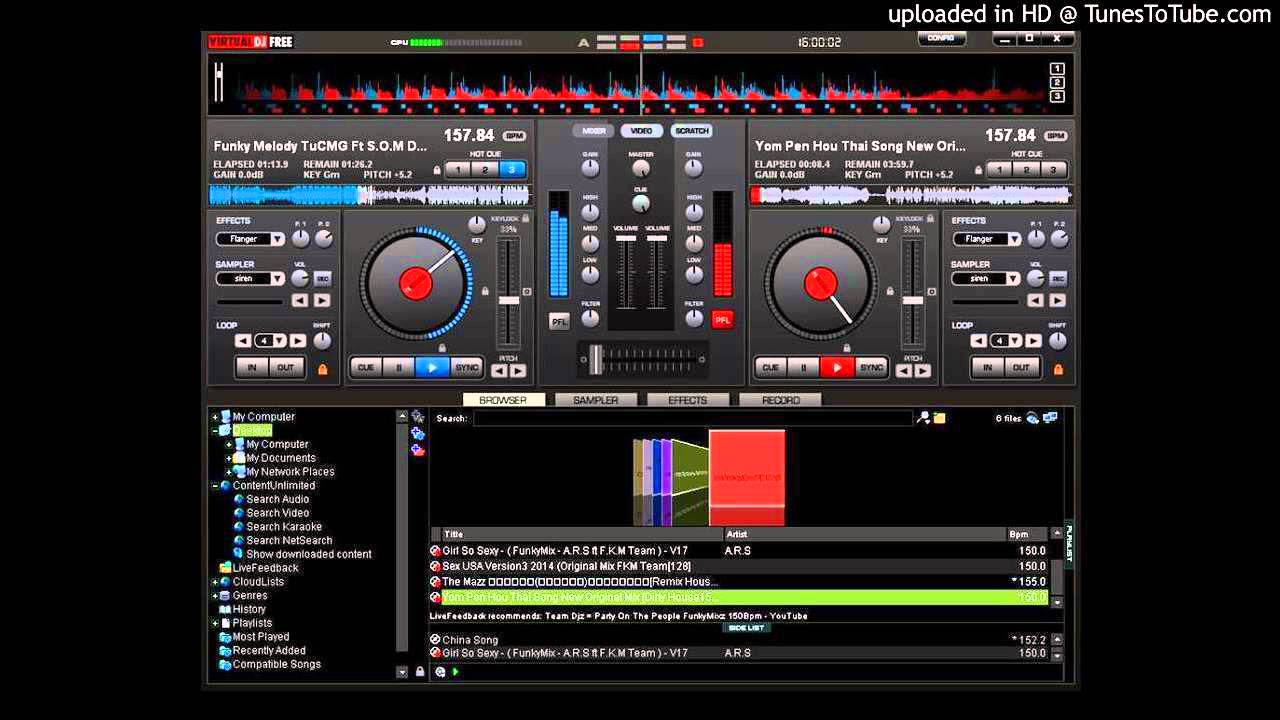Screen dimensions: 1280x720
Task: Show the Scratch mixer panel
Action: click(691, 131)
